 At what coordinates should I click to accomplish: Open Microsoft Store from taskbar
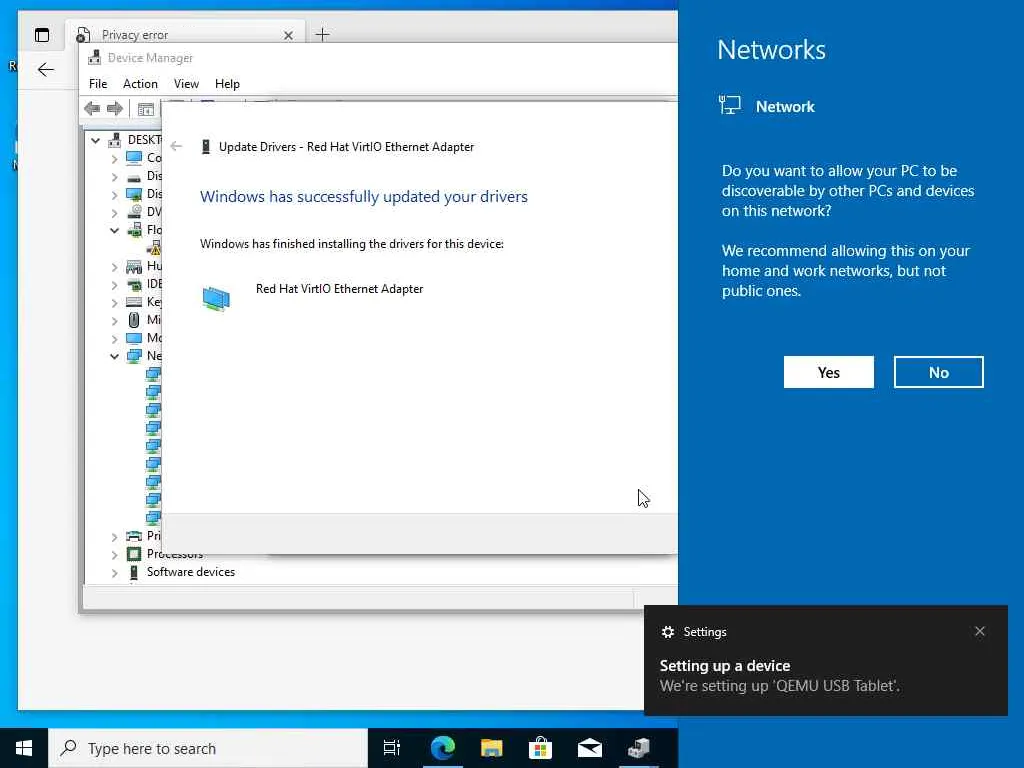pos(540,748)
